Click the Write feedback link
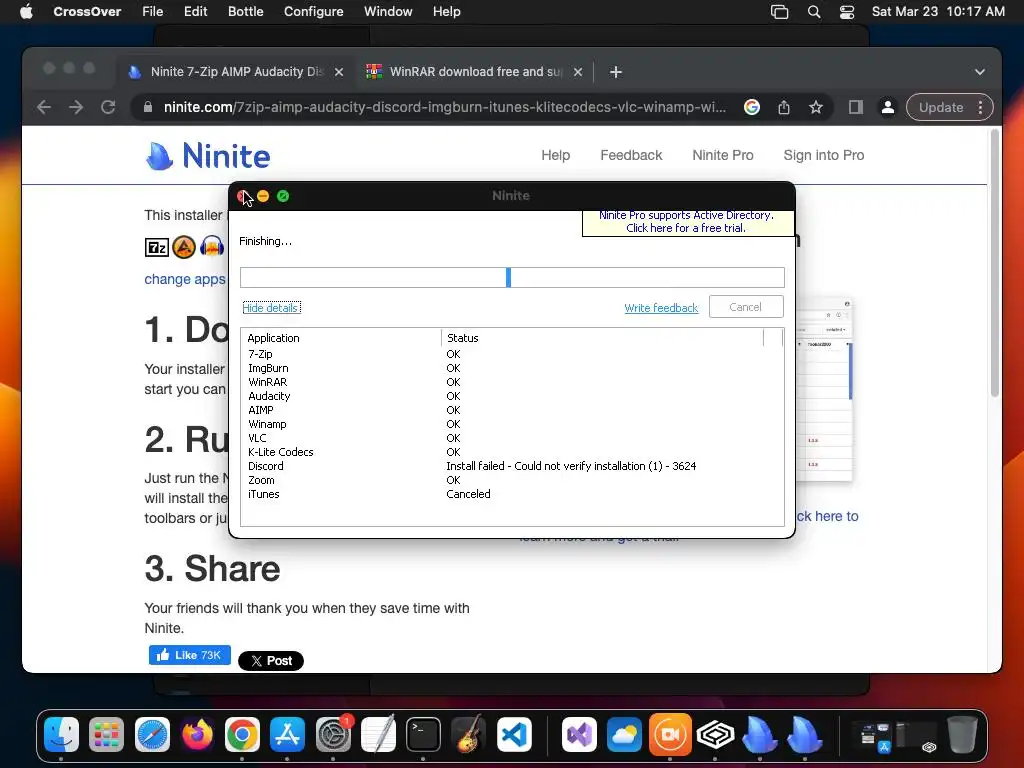The width and height of the screenshot is (1024, 768). [x=661, y=308]
